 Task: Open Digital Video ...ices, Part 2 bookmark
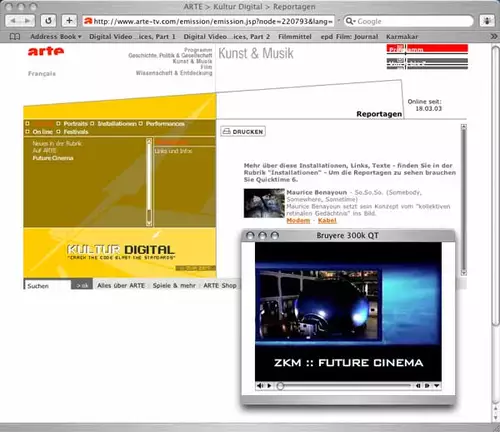coord(227,36)
